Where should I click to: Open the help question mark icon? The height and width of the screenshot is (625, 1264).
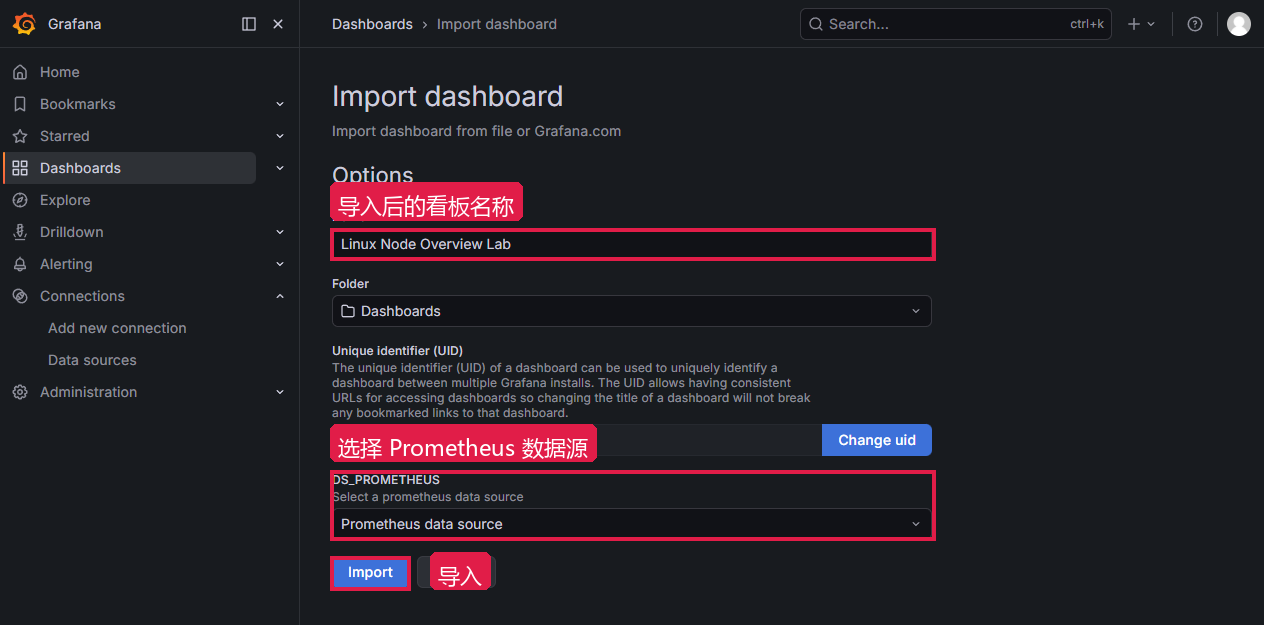click(x=1195, y=24)
